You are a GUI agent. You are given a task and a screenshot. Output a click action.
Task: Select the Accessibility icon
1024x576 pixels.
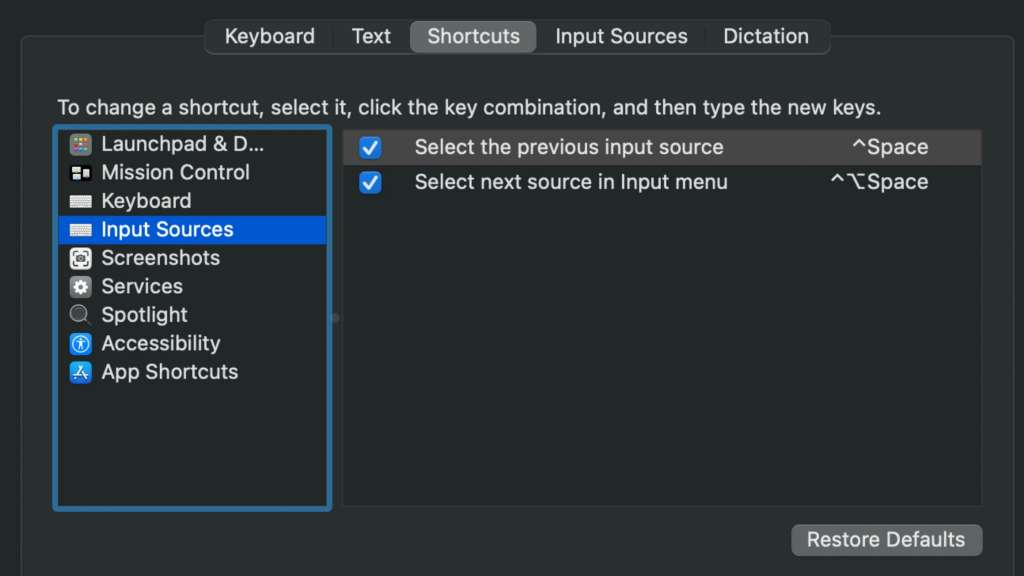[81, 344]
